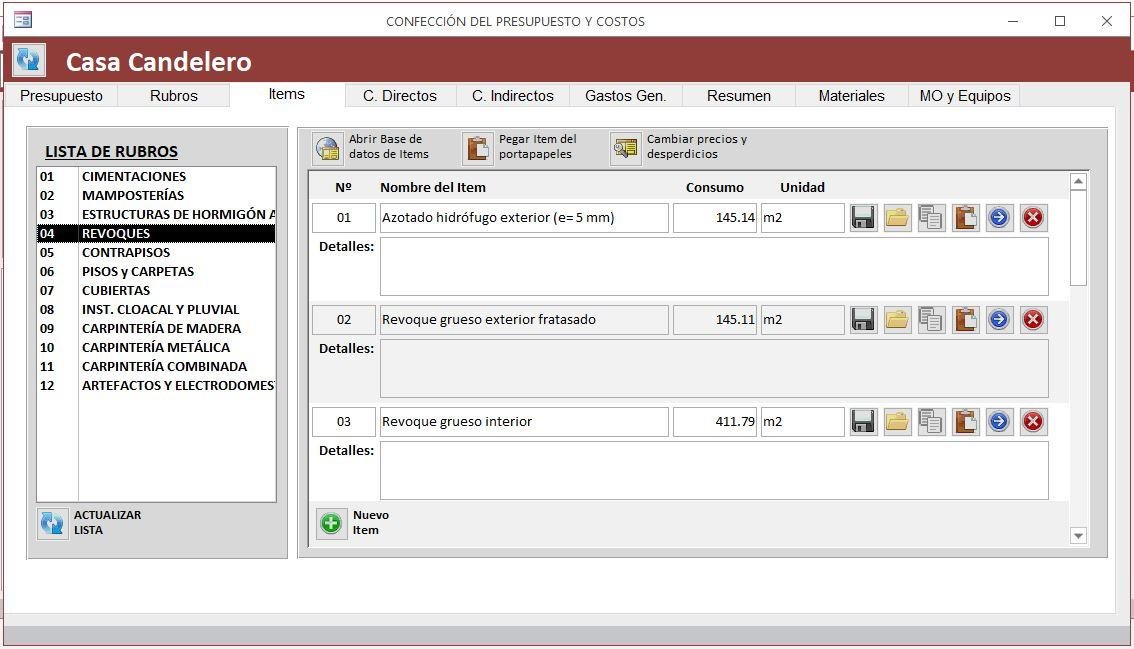This screenshot has width=1134, height=649.
Task: Switch to the Materiales tab
Action: (851, 96)
